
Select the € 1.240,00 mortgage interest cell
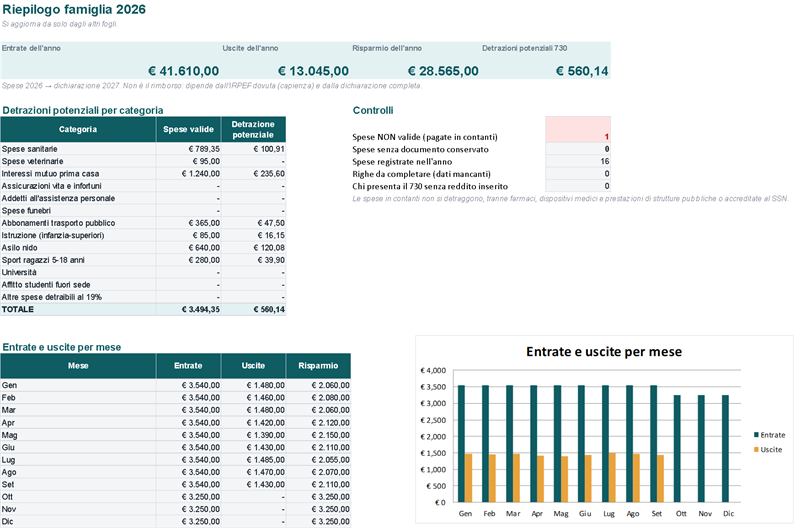click(x=188, y=173)
